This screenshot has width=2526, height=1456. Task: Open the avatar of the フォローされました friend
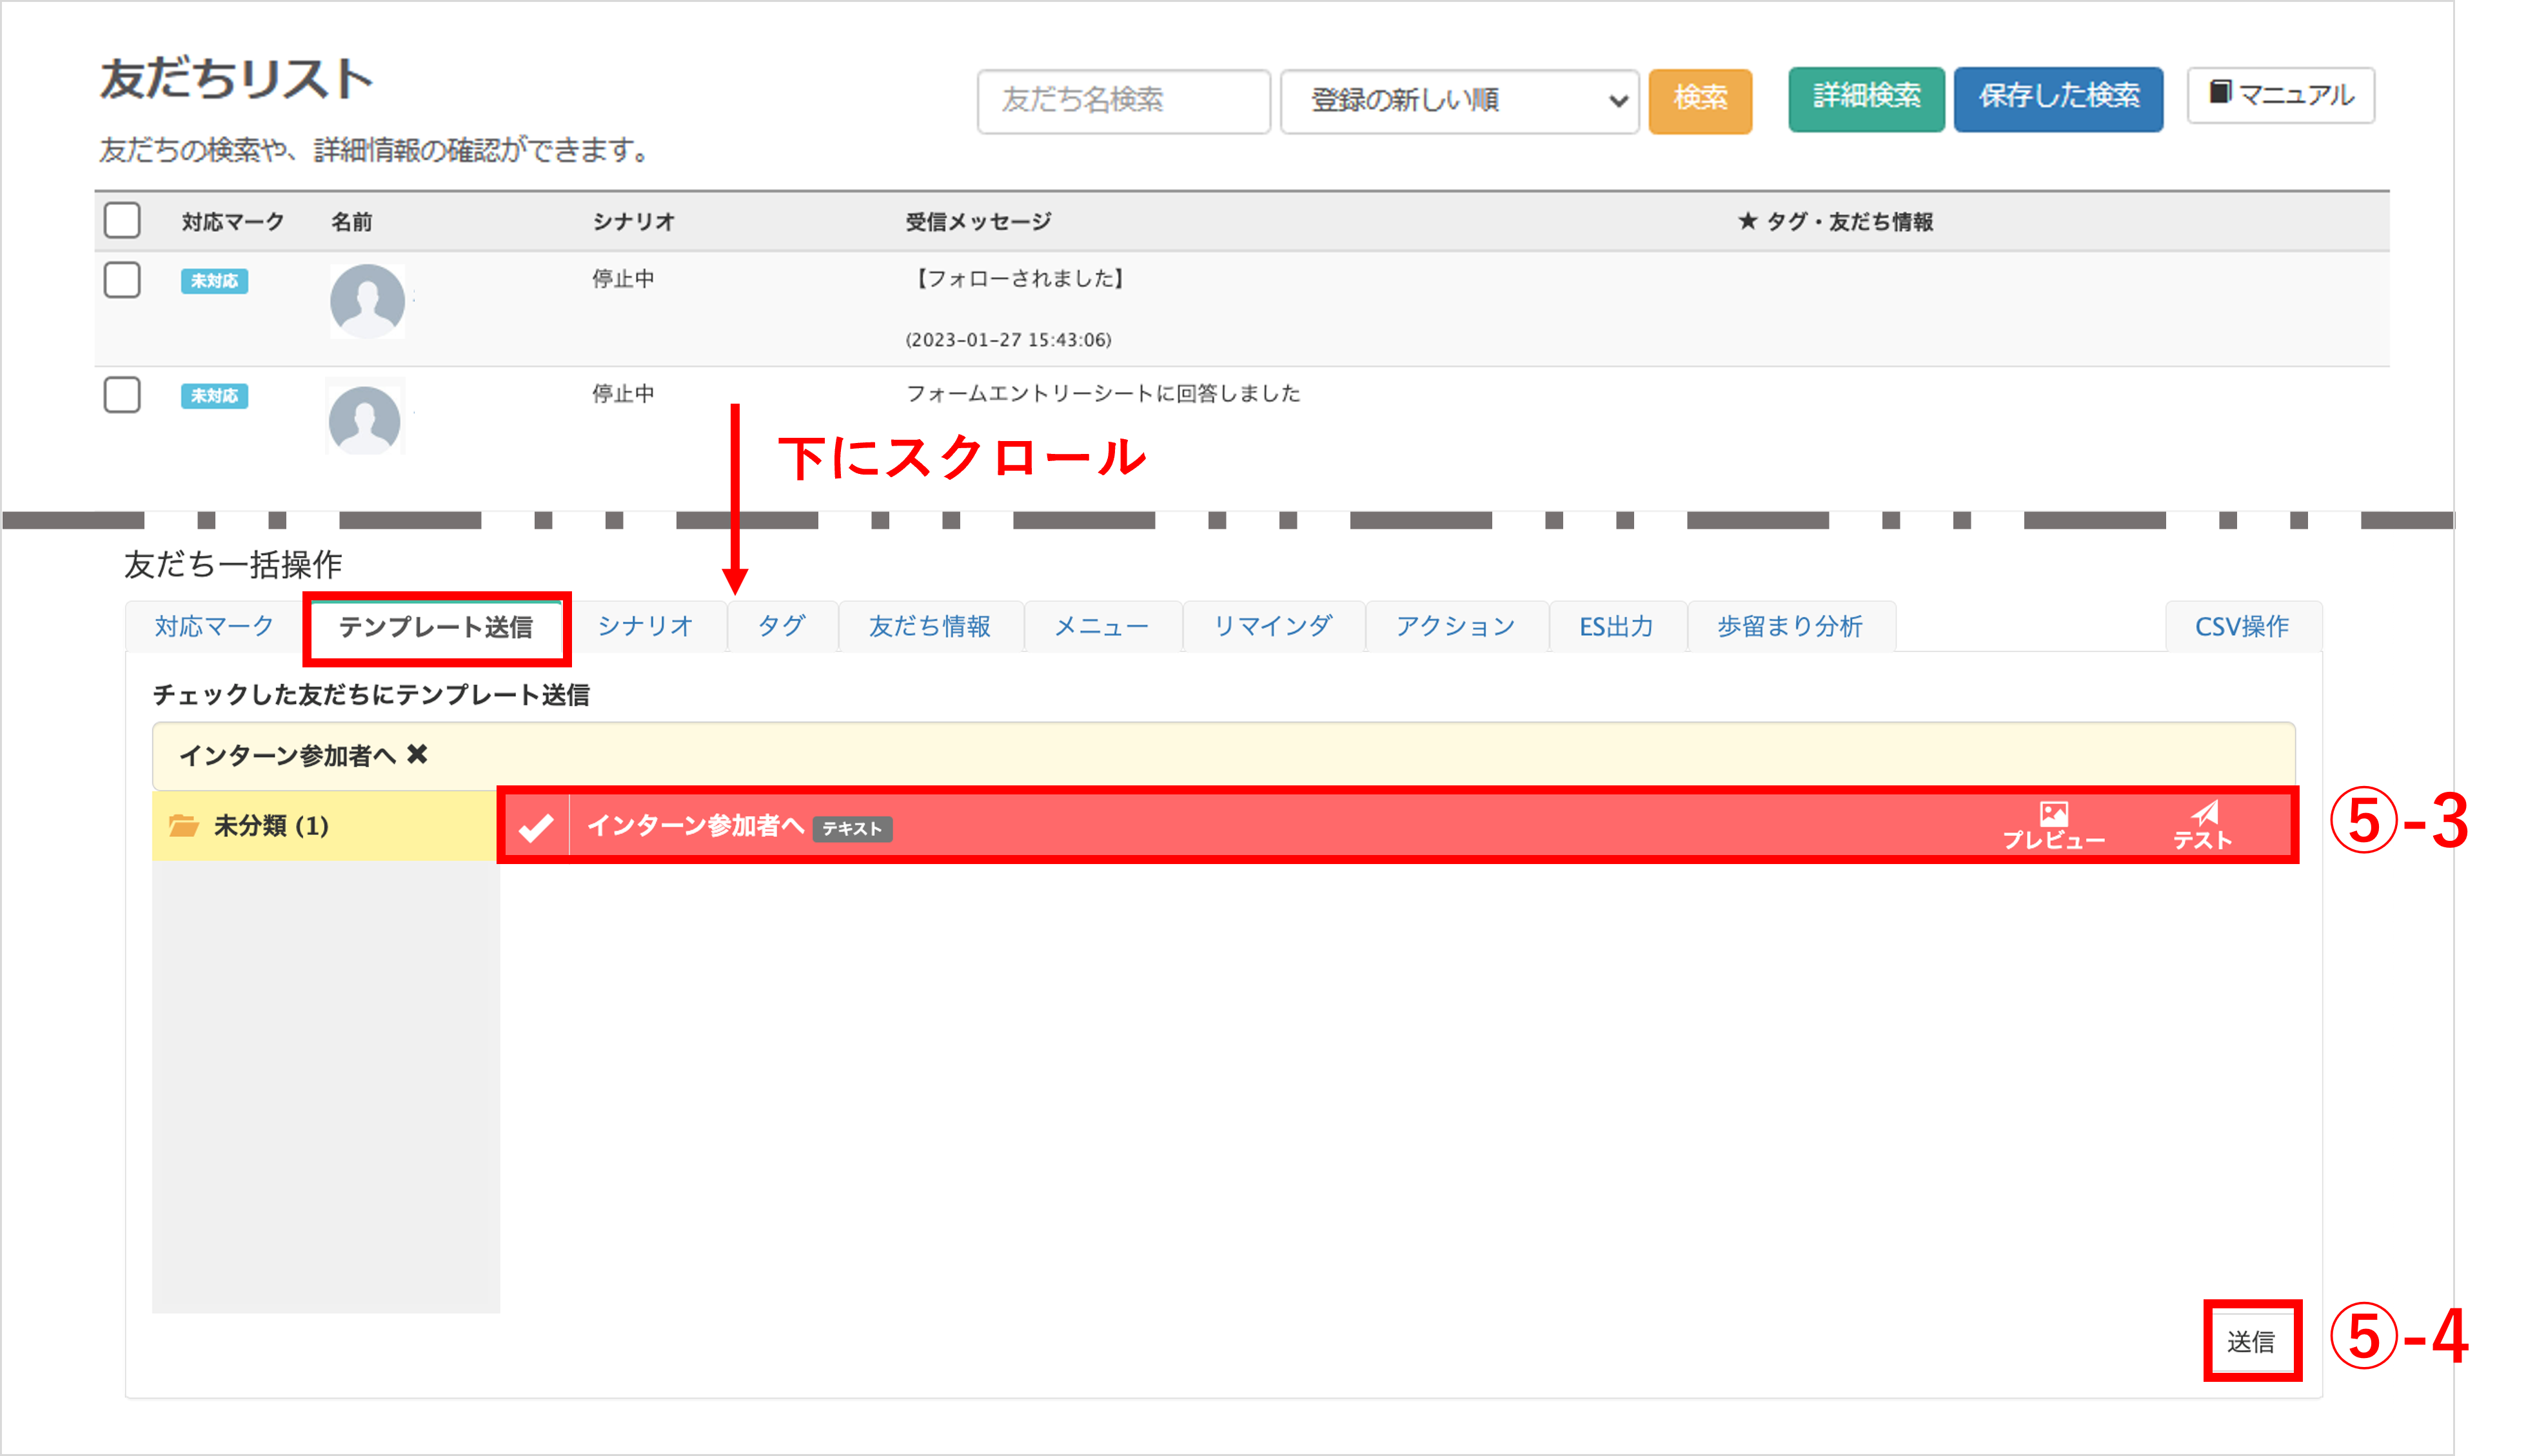pyautogui.click(x=367, y=301)
